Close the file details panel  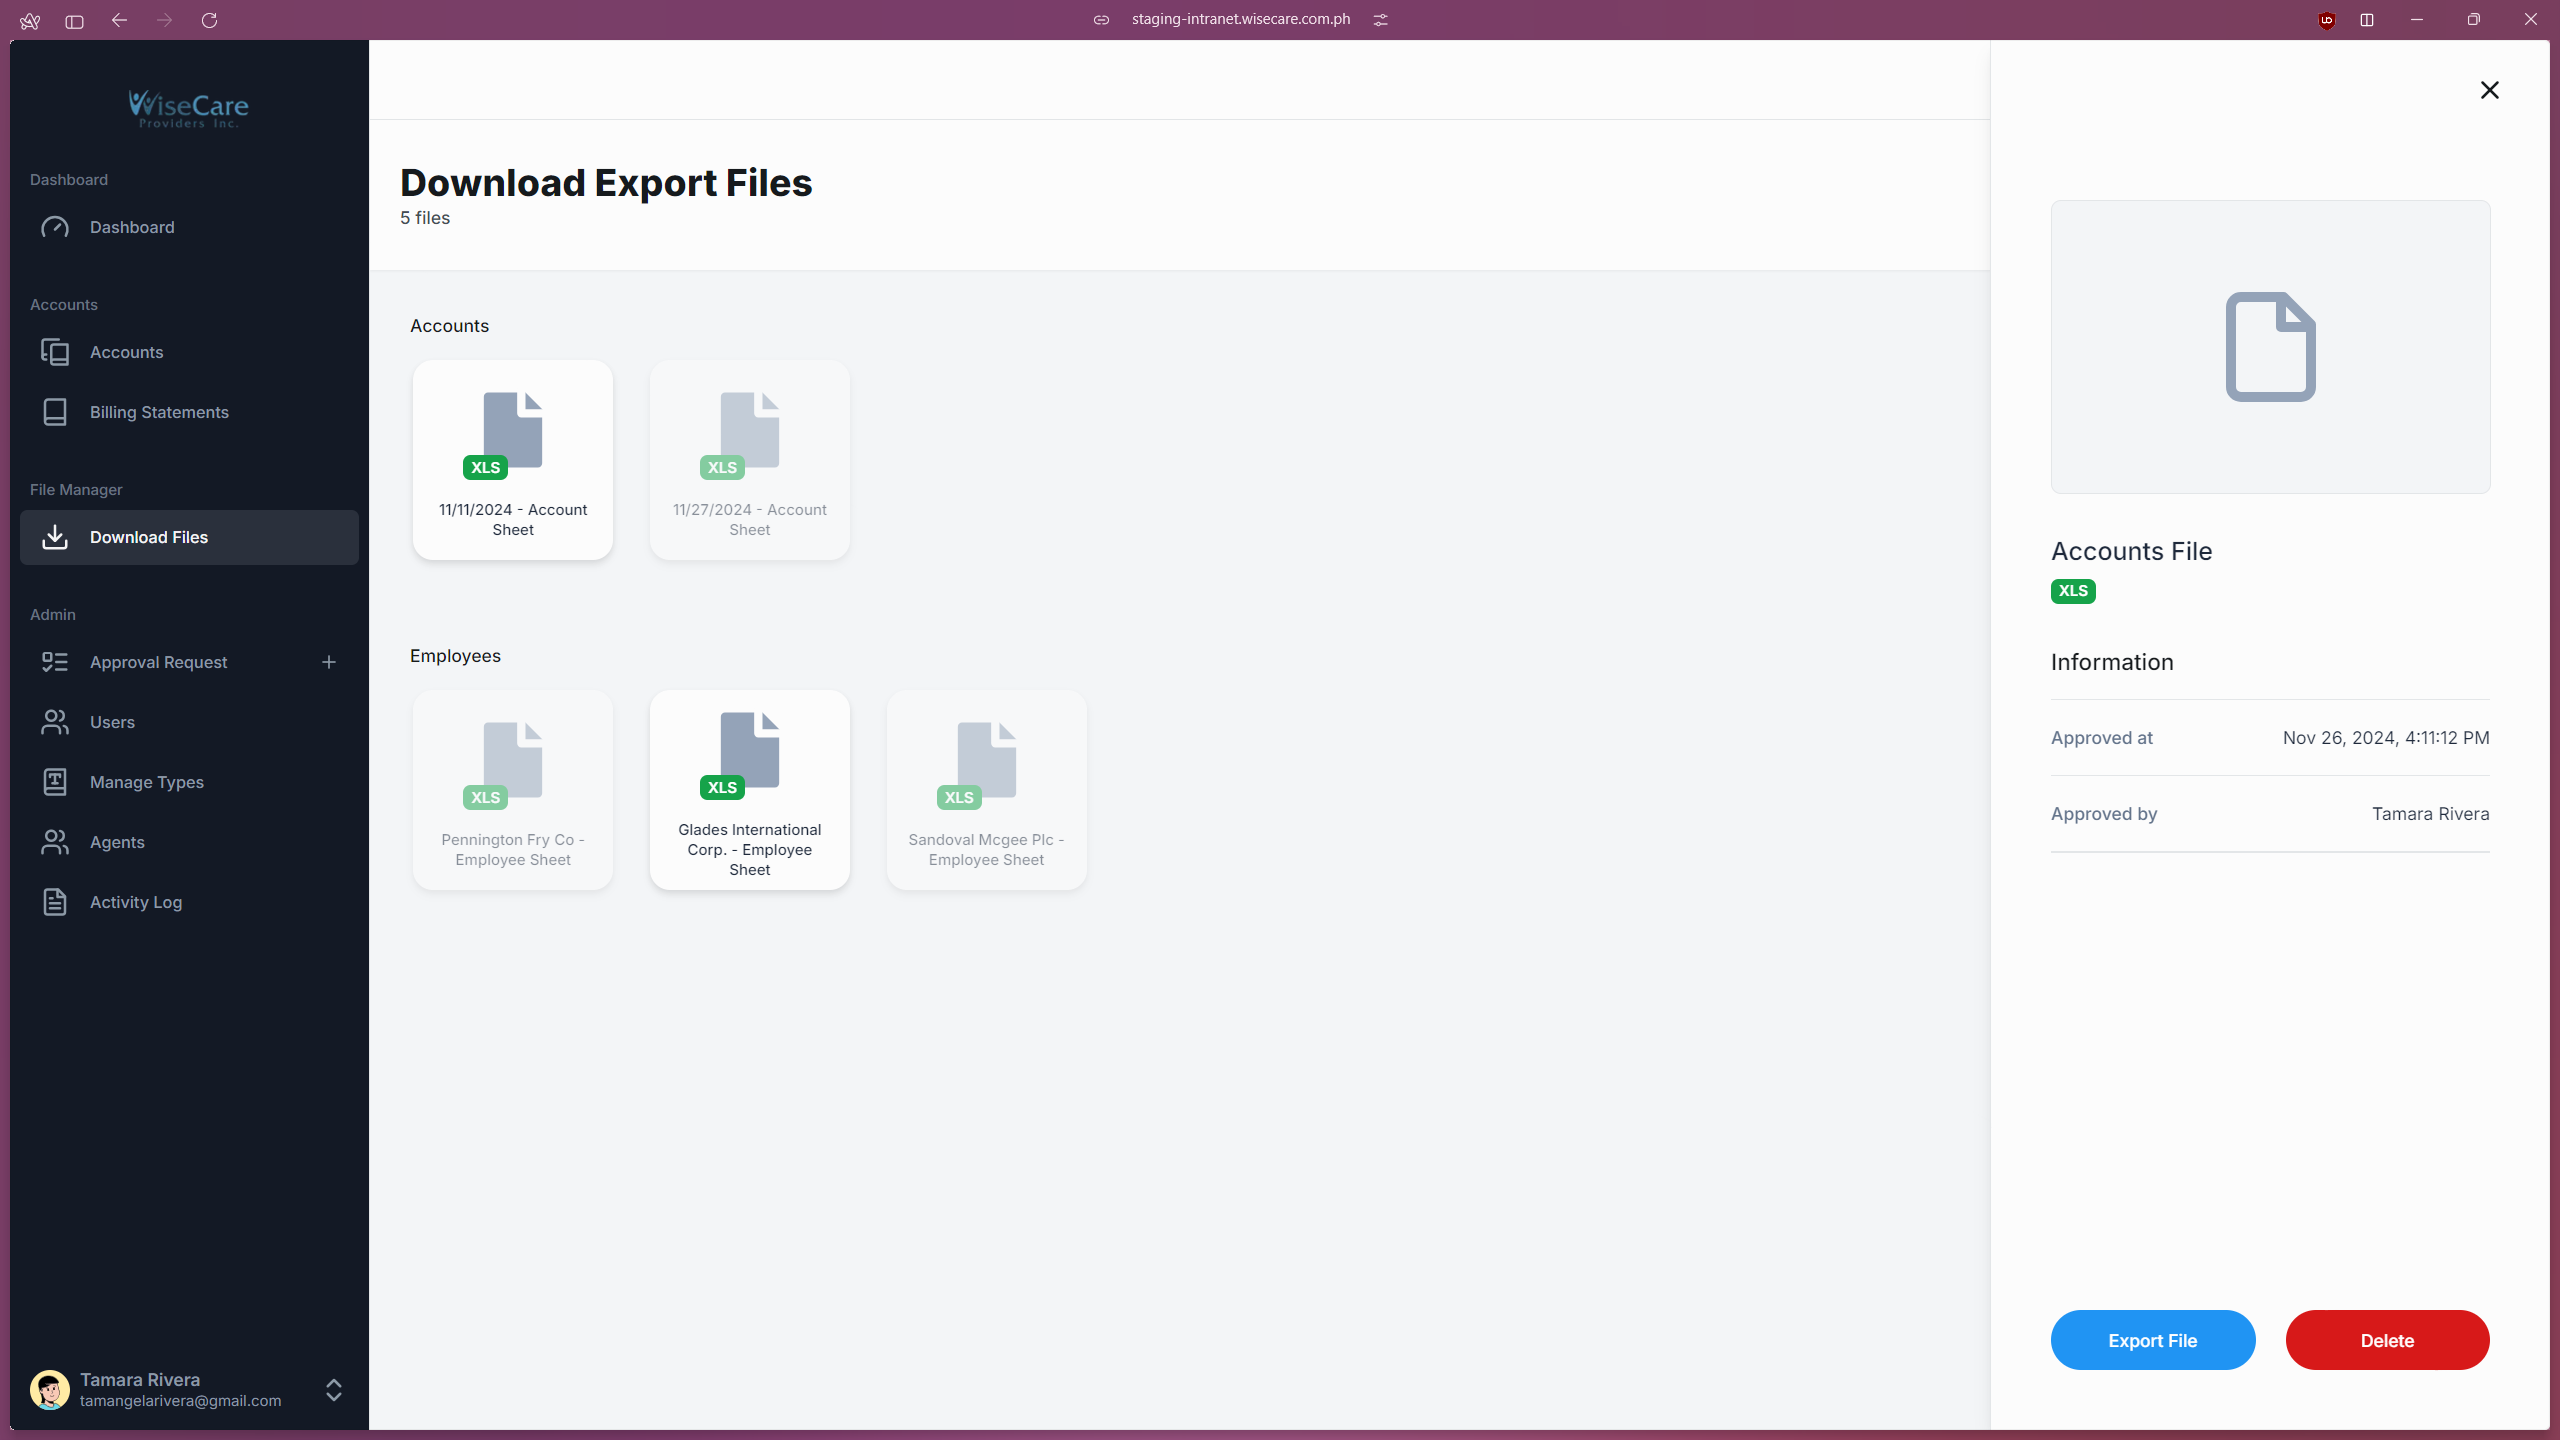pos(2489,90)
